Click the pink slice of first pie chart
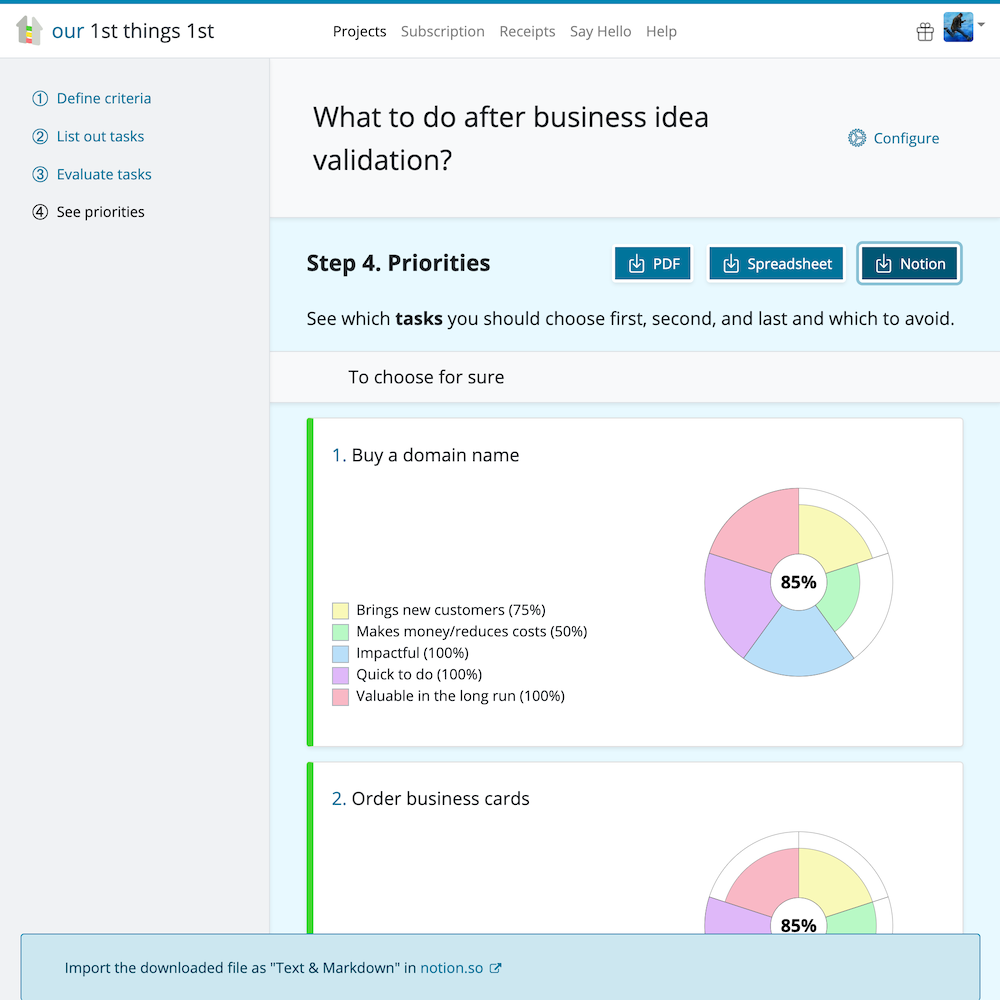Viewport: 1000px width, 1000px height. point(759,531)
